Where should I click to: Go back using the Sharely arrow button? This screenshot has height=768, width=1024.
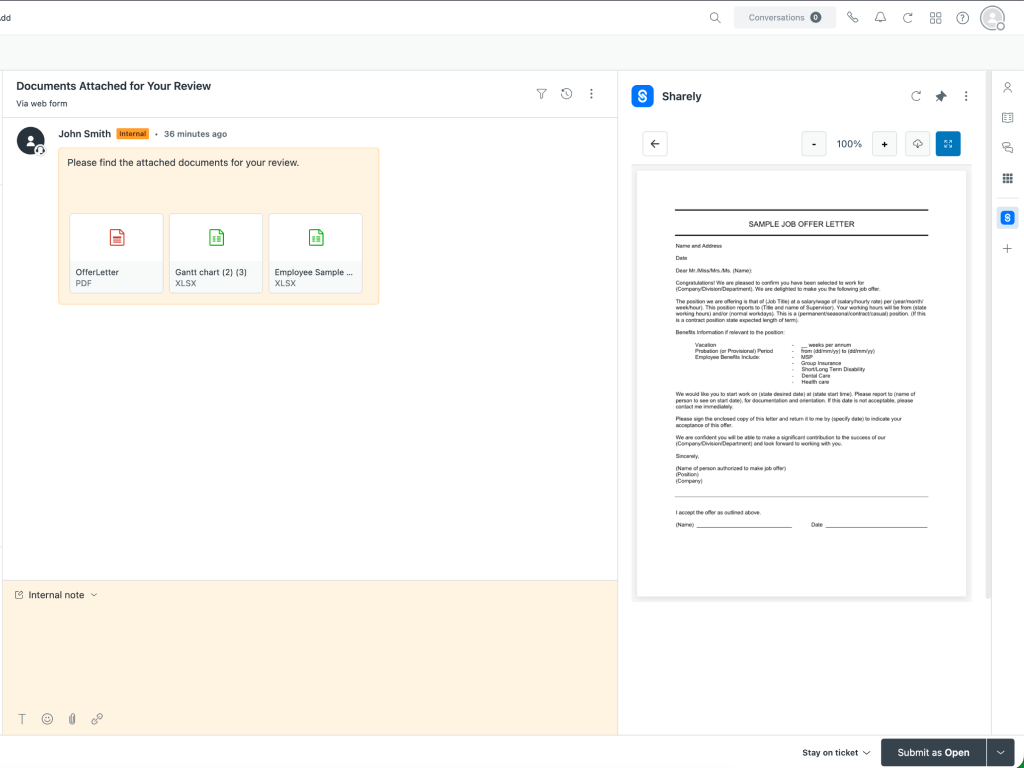click(655, 144)
